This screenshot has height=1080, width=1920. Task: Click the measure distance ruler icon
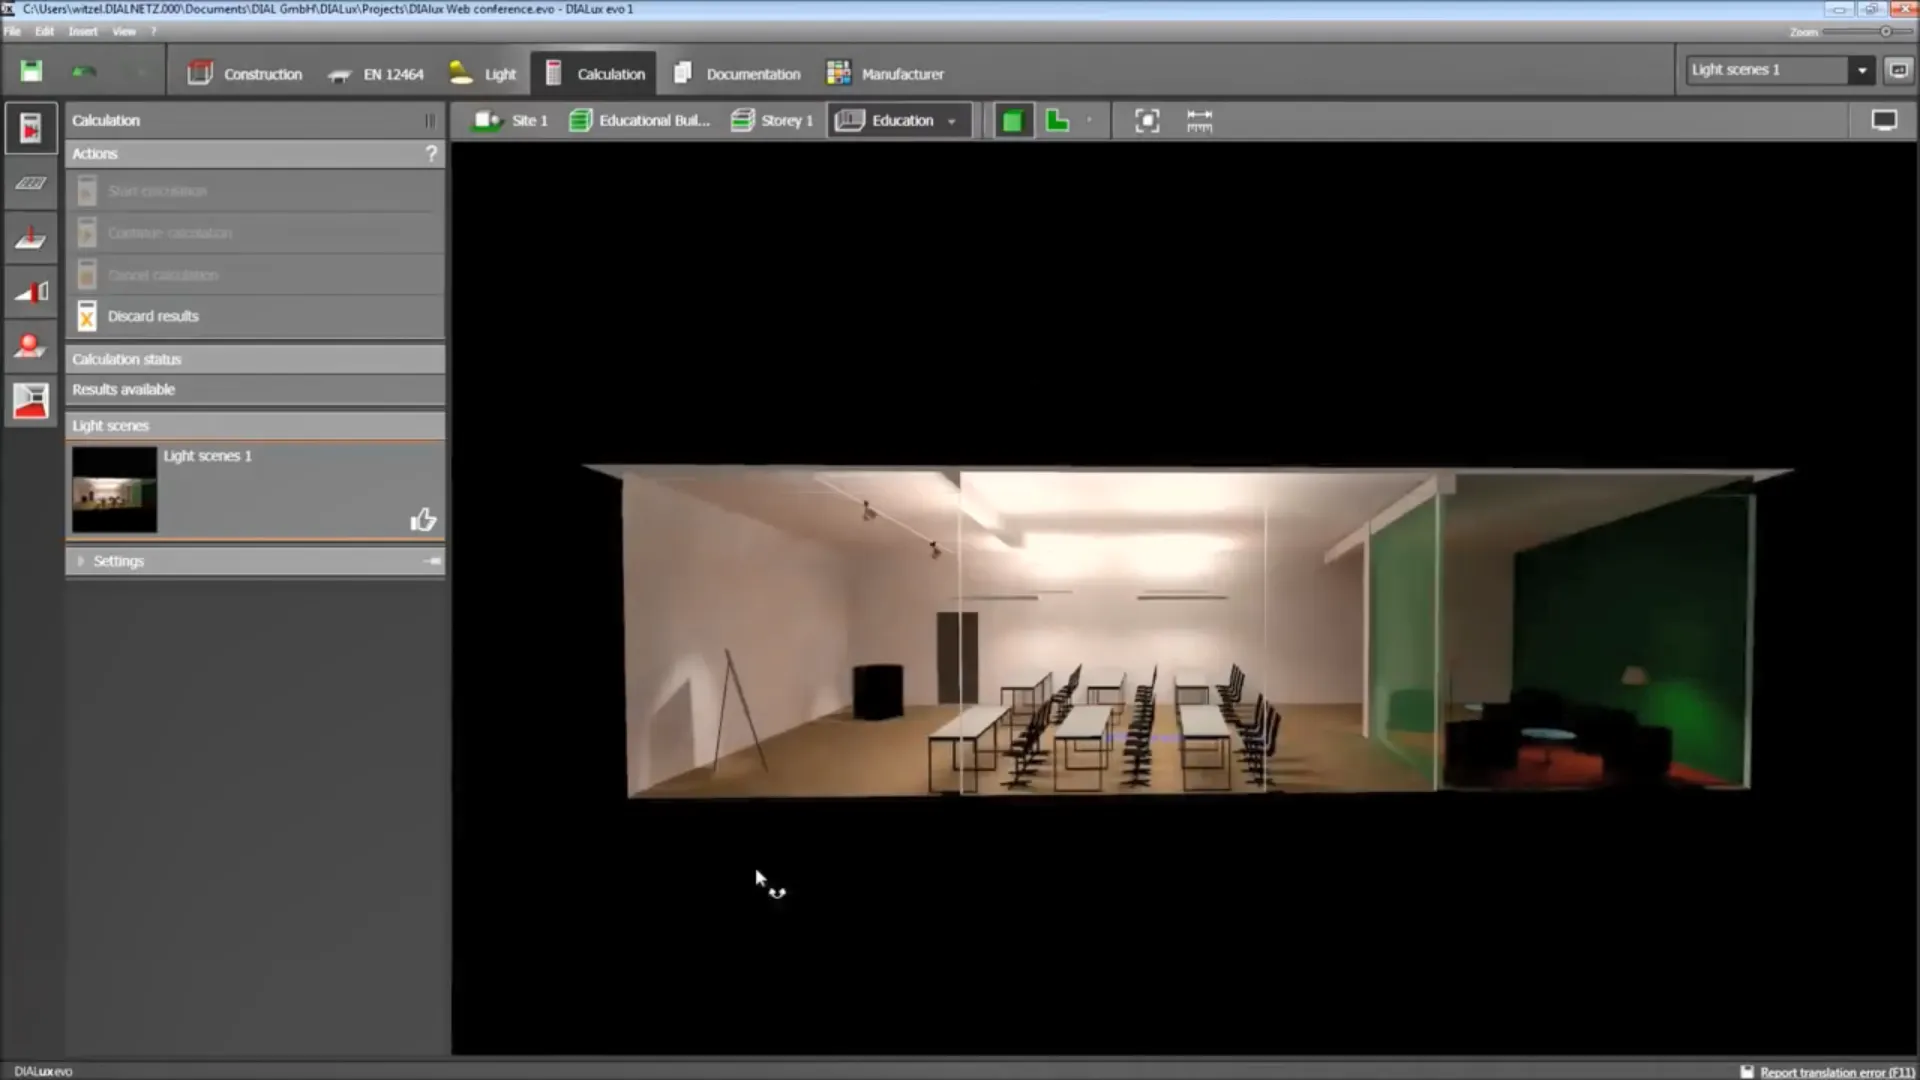coord(1199,121)
